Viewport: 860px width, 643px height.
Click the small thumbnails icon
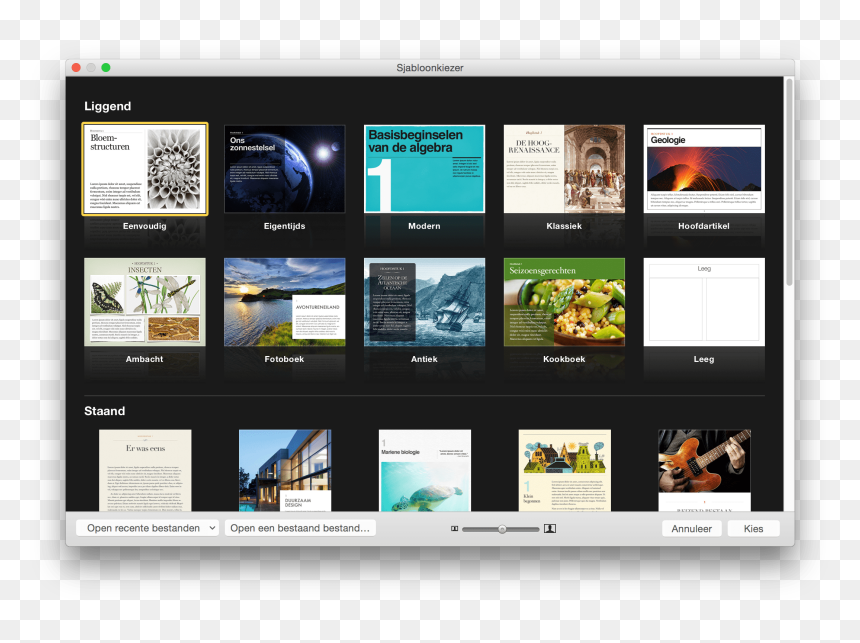click(454, 529)
